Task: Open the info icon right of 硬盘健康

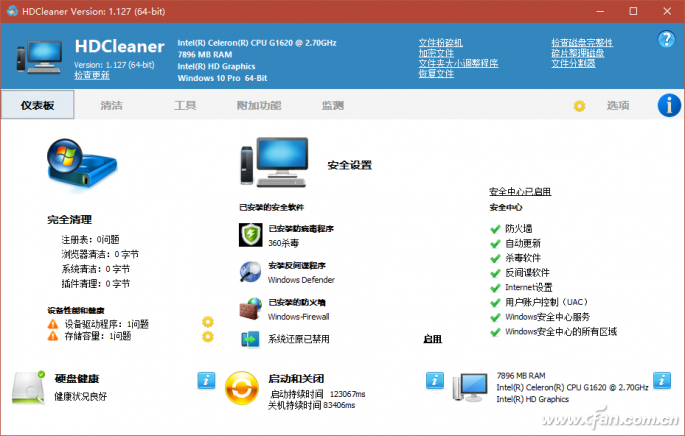Action: point(206,381)
